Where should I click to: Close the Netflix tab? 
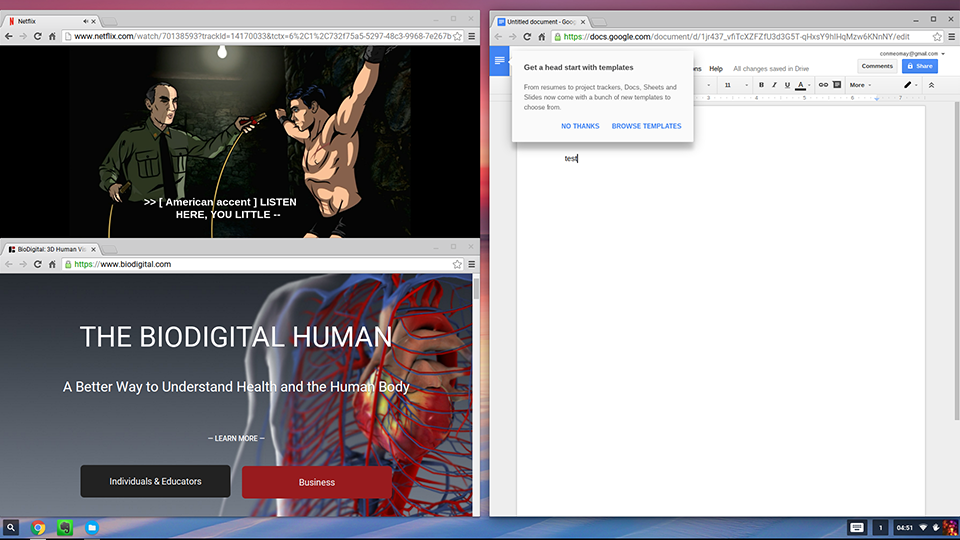93,21
